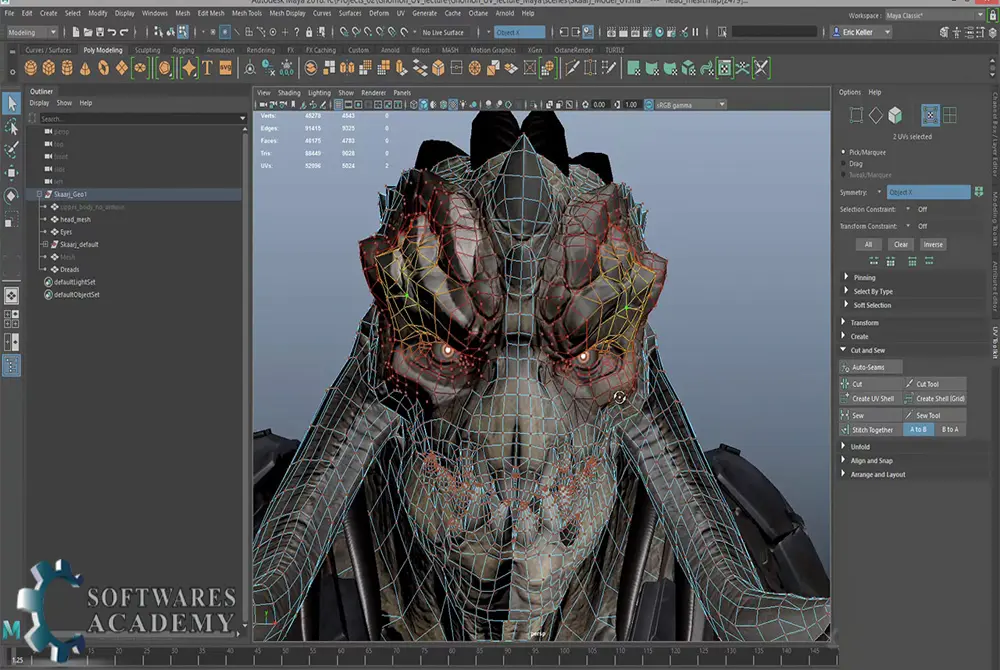Switch to UV Toolkit edge selection mode icon
1000x670 pixels.
click(x=876, y=115)
